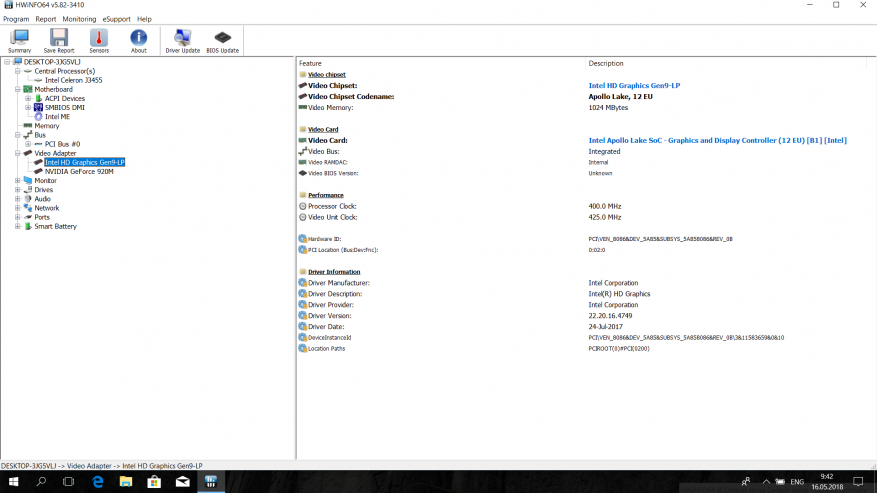Open Task View on the taskbar
Viewport: 877px width, 493px height.
point(68,481)
